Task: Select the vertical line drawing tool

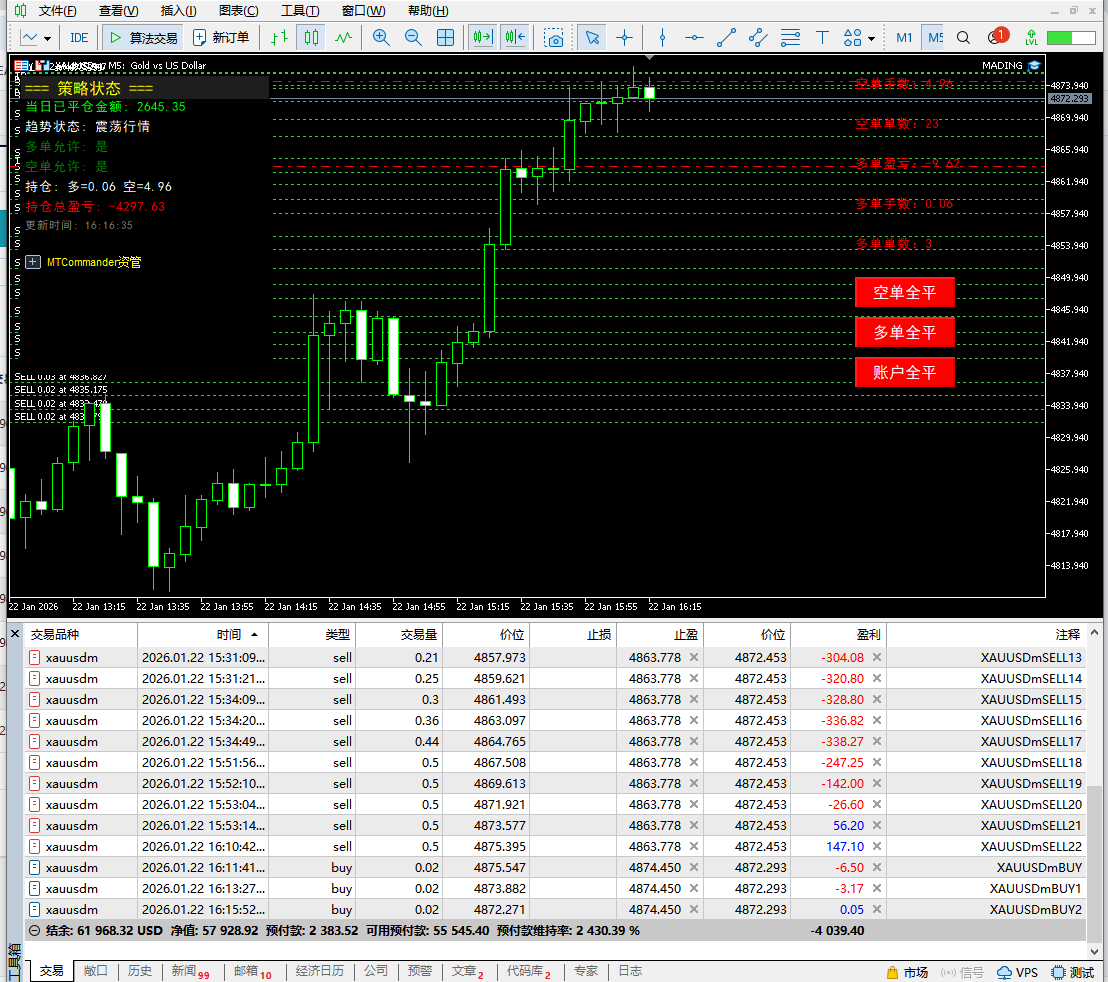Action: (x=662, y=37)
